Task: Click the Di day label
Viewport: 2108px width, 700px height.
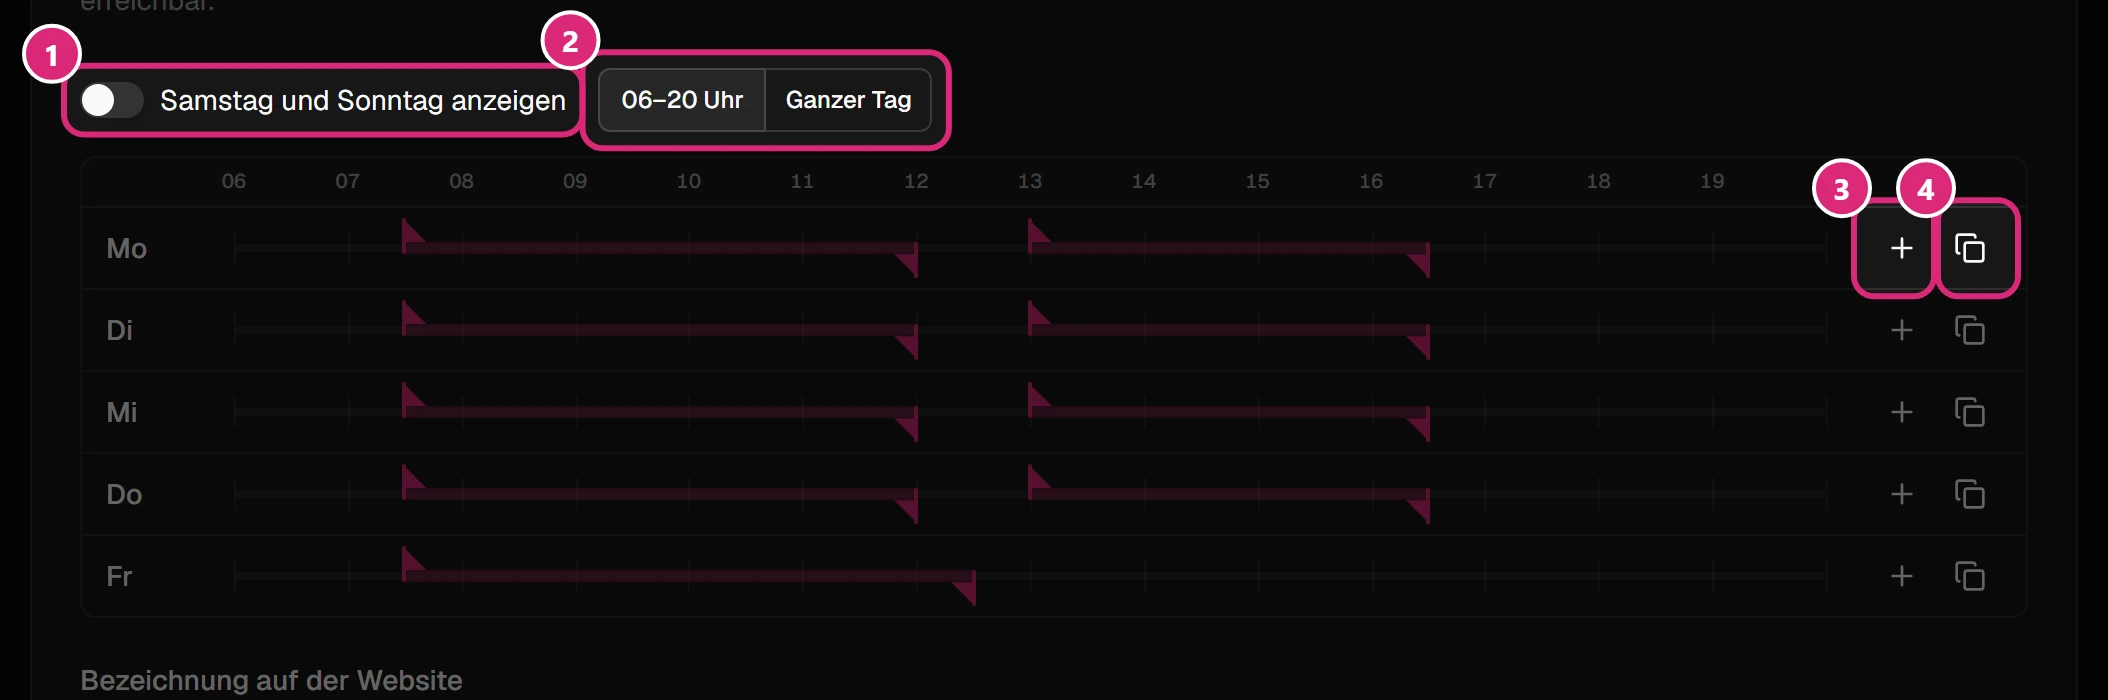Action: coord(120,330)
